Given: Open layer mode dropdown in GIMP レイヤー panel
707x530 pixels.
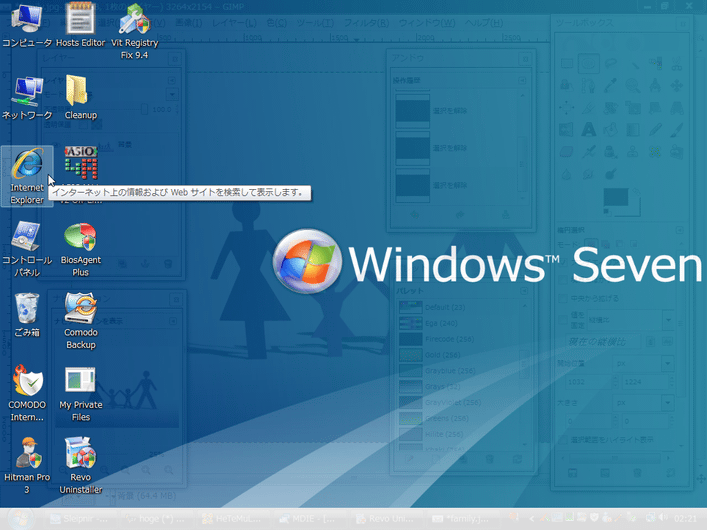Looking at the screenshot, I should 172,95.
